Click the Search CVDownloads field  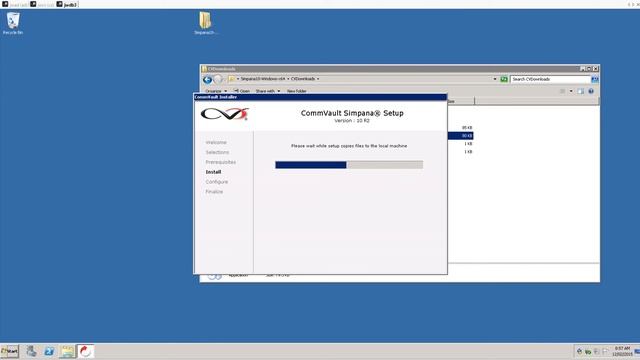tap(550, 79)
